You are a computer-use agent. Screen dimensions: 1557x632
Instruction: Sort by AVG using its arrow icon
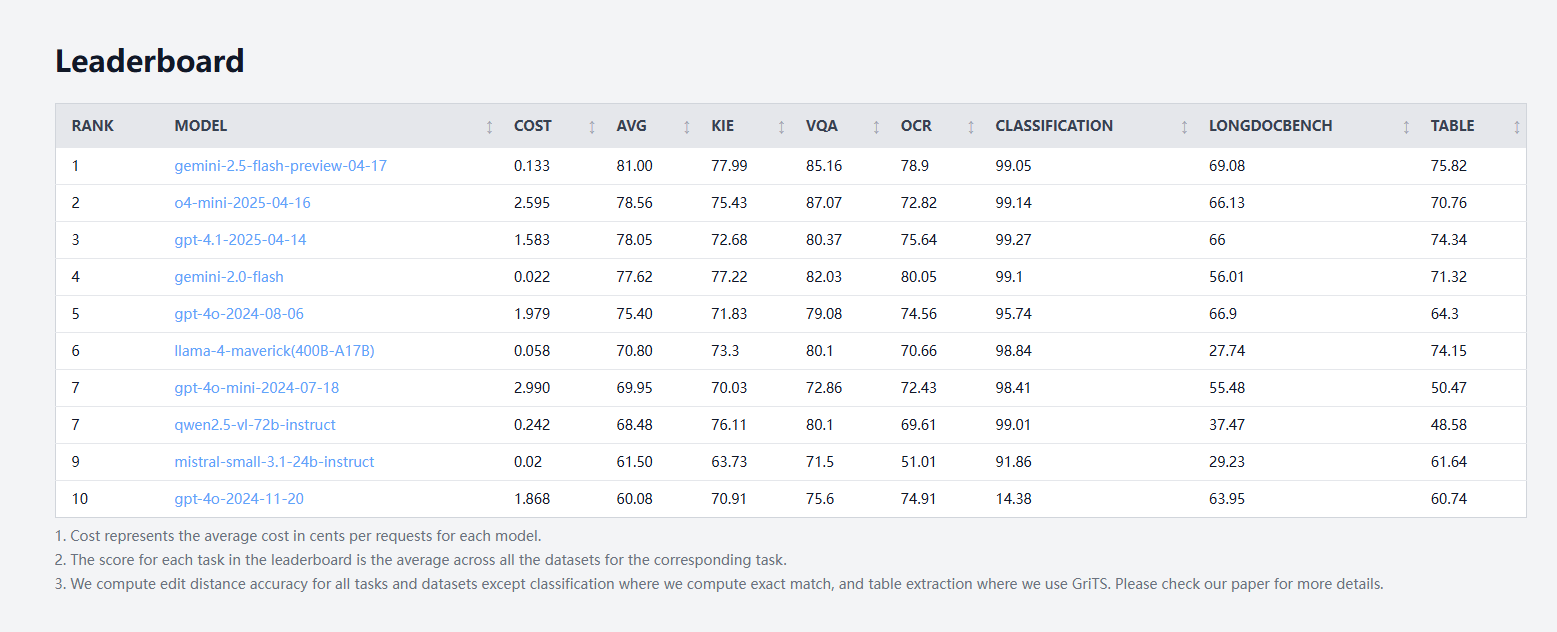pyautogui.click(x=686, y=127)
